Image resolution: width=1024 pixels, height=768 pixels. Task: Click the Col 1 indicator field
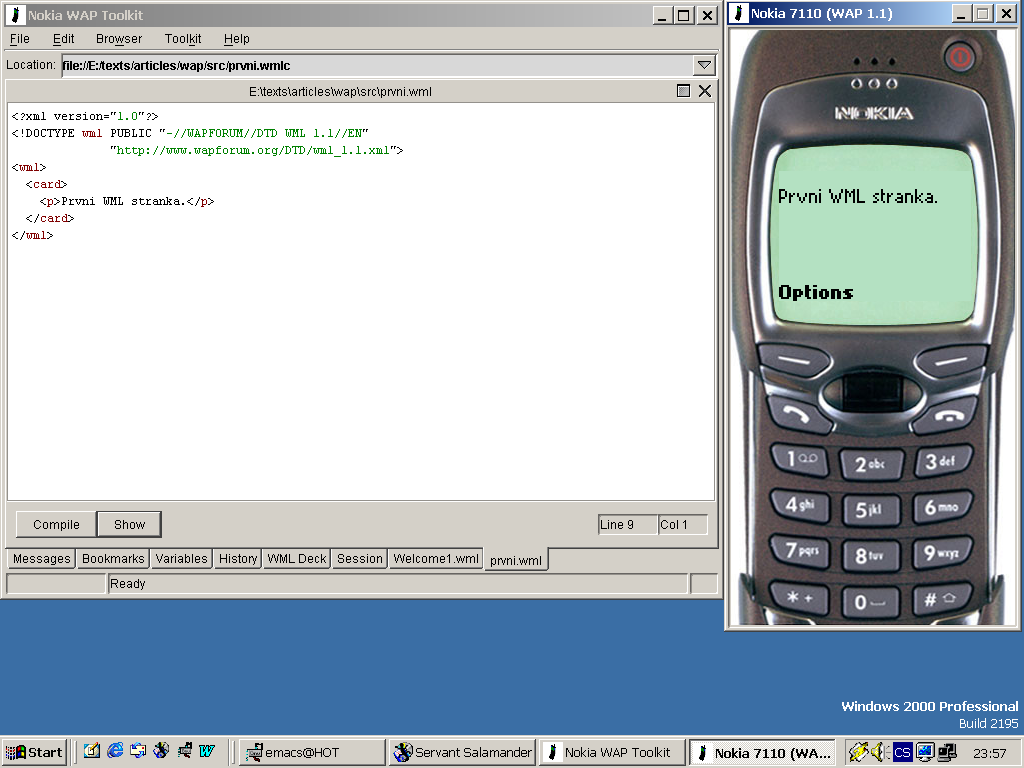682,524
